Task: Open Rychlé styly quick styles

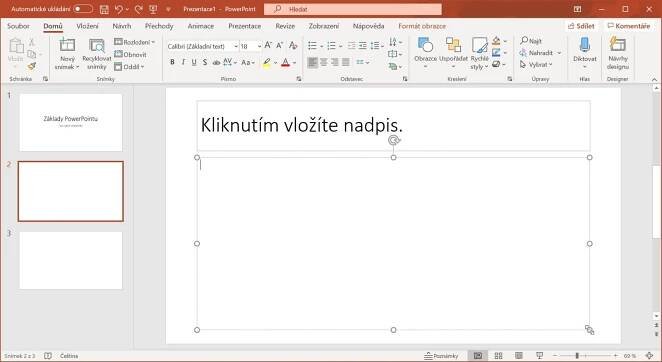Action: 480,54
